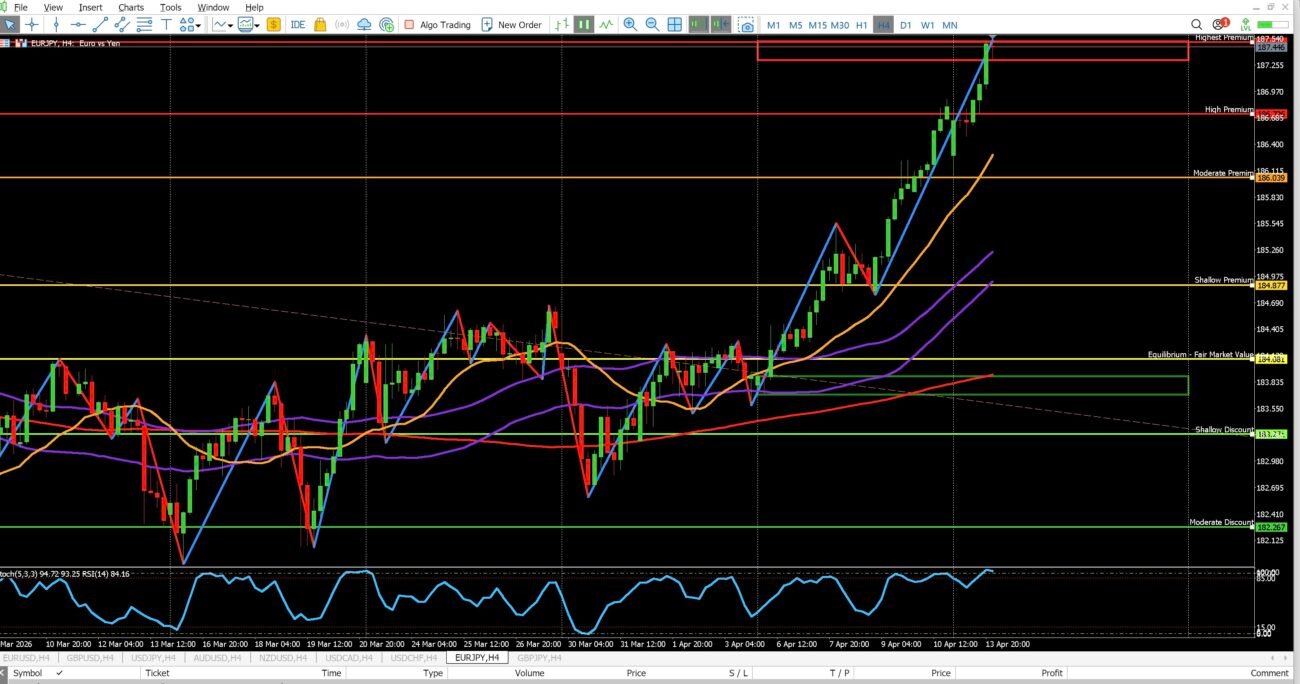Toggle Algo Trading on or off
1300x684 pixels.
tap(437, 25)
